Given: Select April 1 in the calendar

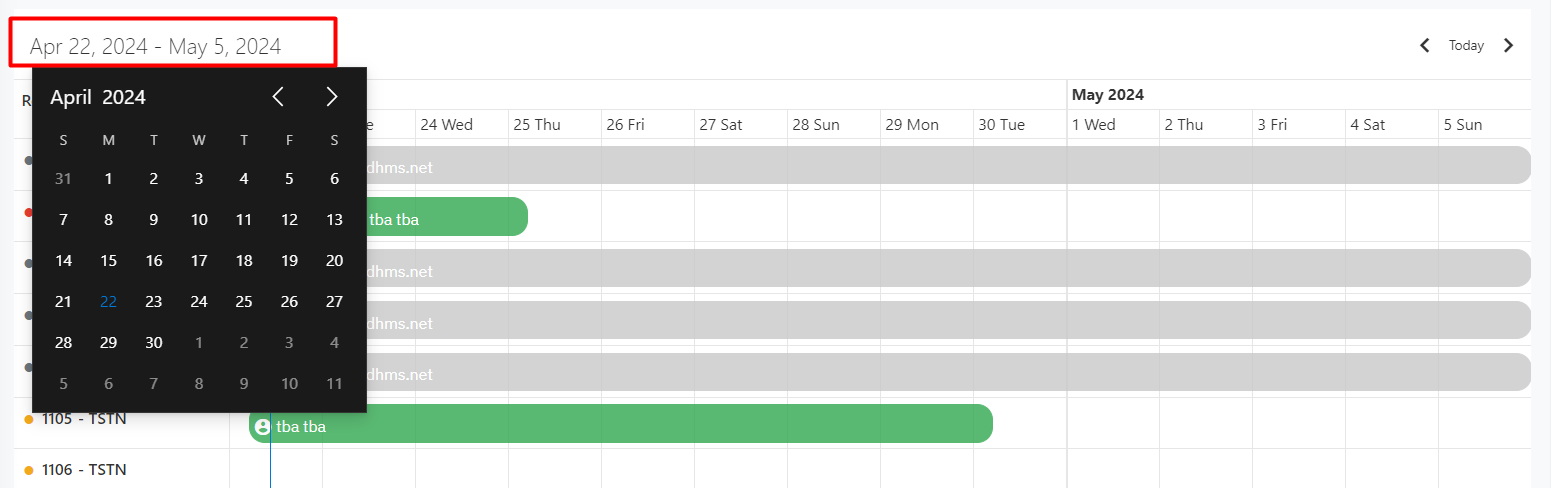Looking at the screenshot, I should point(109,179).
